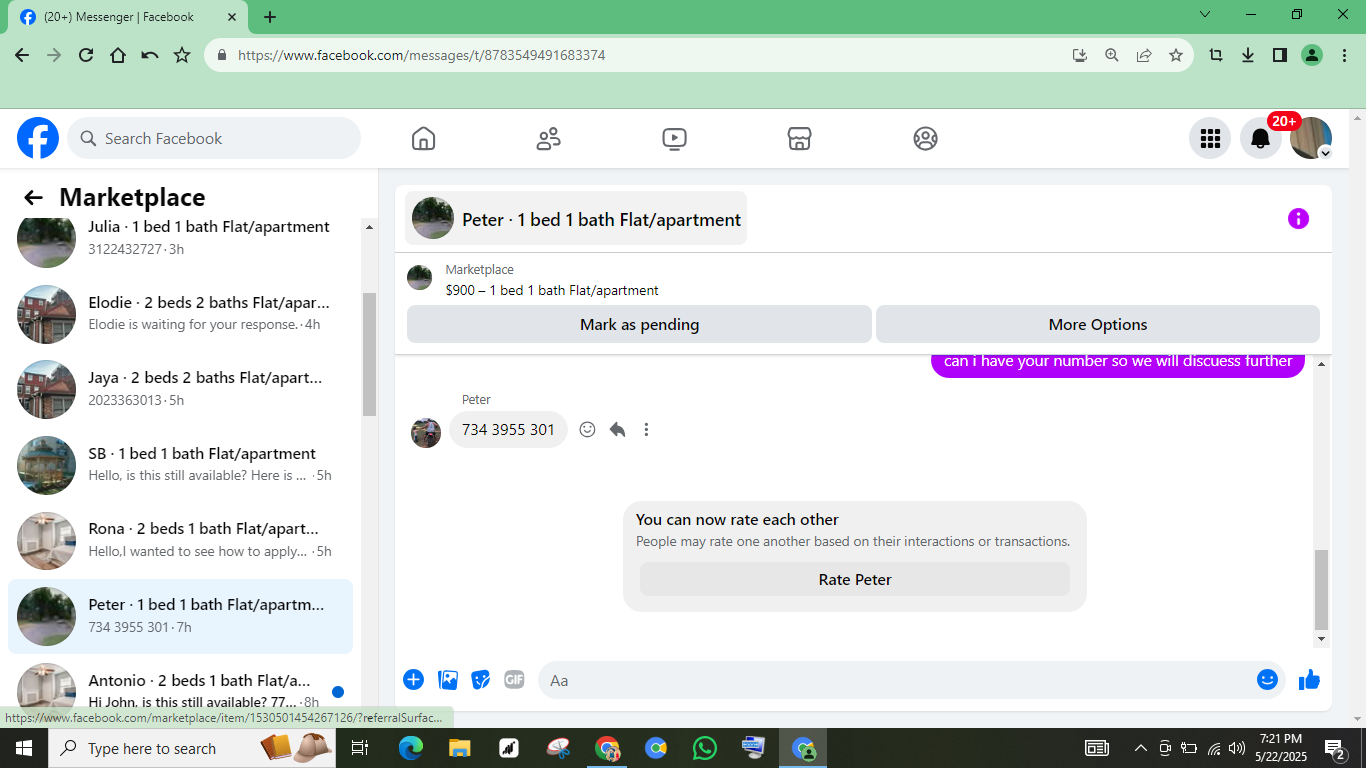Image resolution: width=1366 pixels, height=768 pixels.
Task: Click the "734 3955 301" message bubble
Action: pos(508,429)
